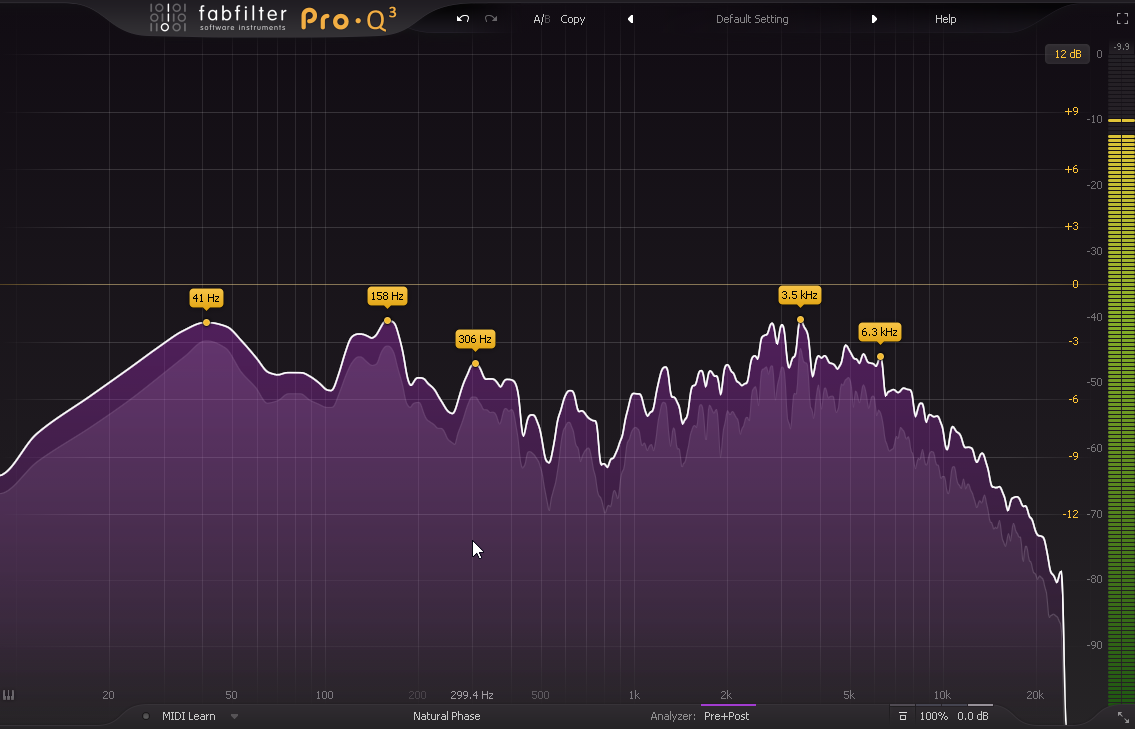Click the Copy button

(x=573, y=20)
